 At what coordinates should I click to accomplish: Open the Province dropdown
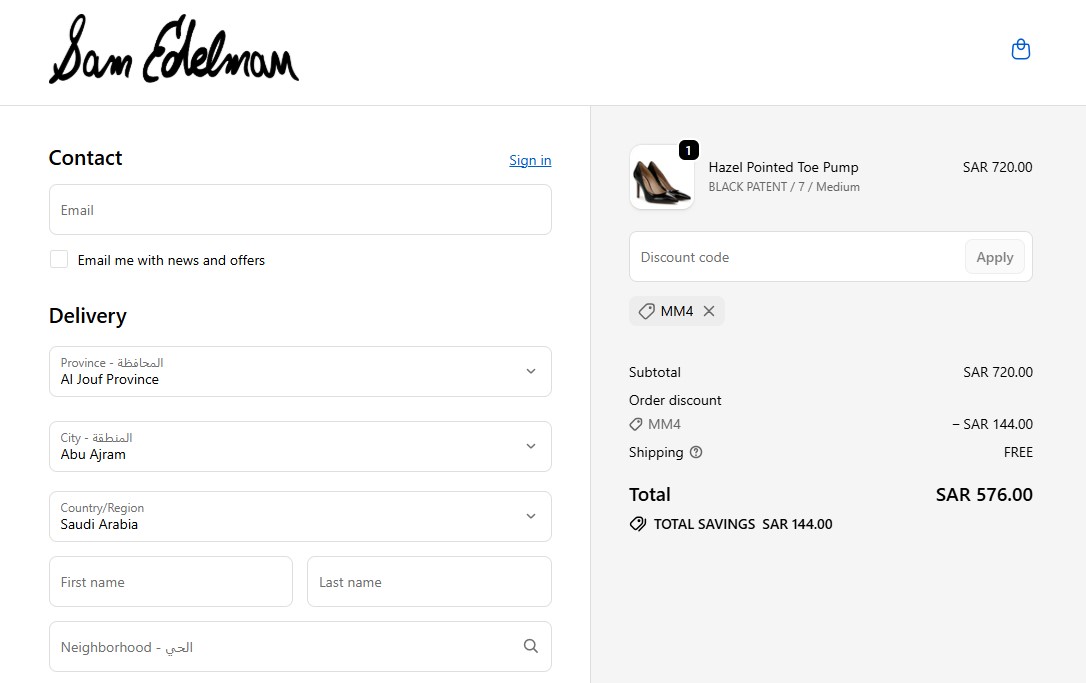[x=300, y=371]
